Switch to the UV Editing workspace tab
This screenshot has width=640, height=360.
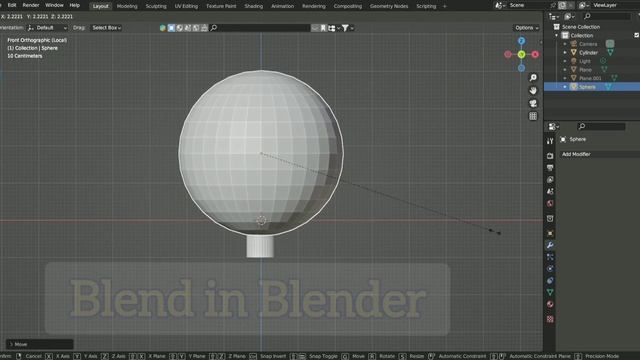click(x=186, y=6)
